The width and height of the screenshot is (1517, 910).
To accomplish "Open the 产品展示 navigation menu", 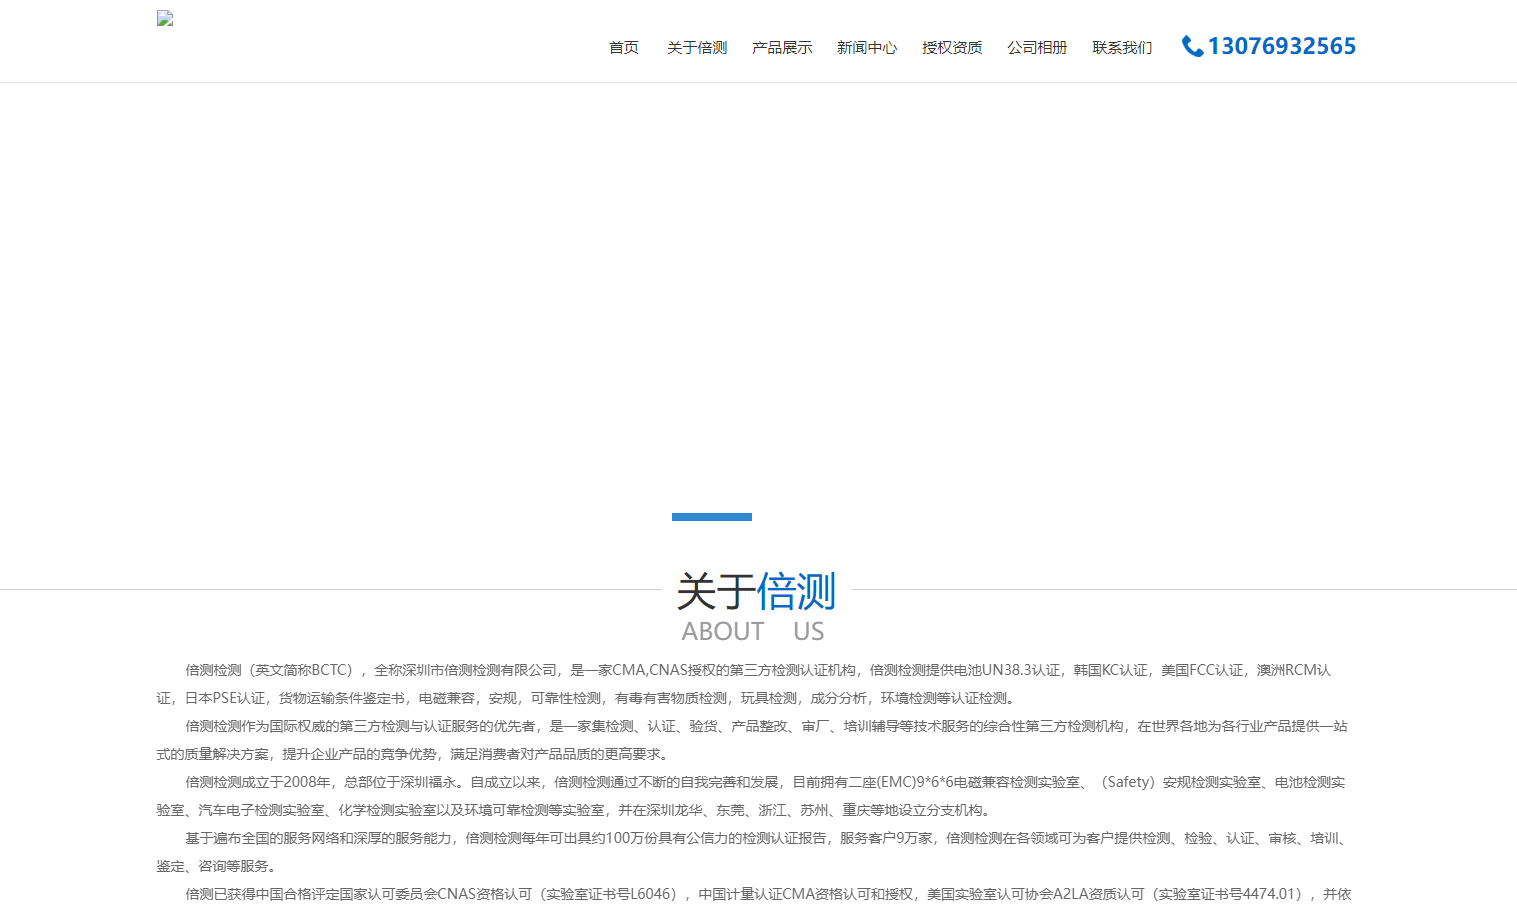I will coord(782,47).
